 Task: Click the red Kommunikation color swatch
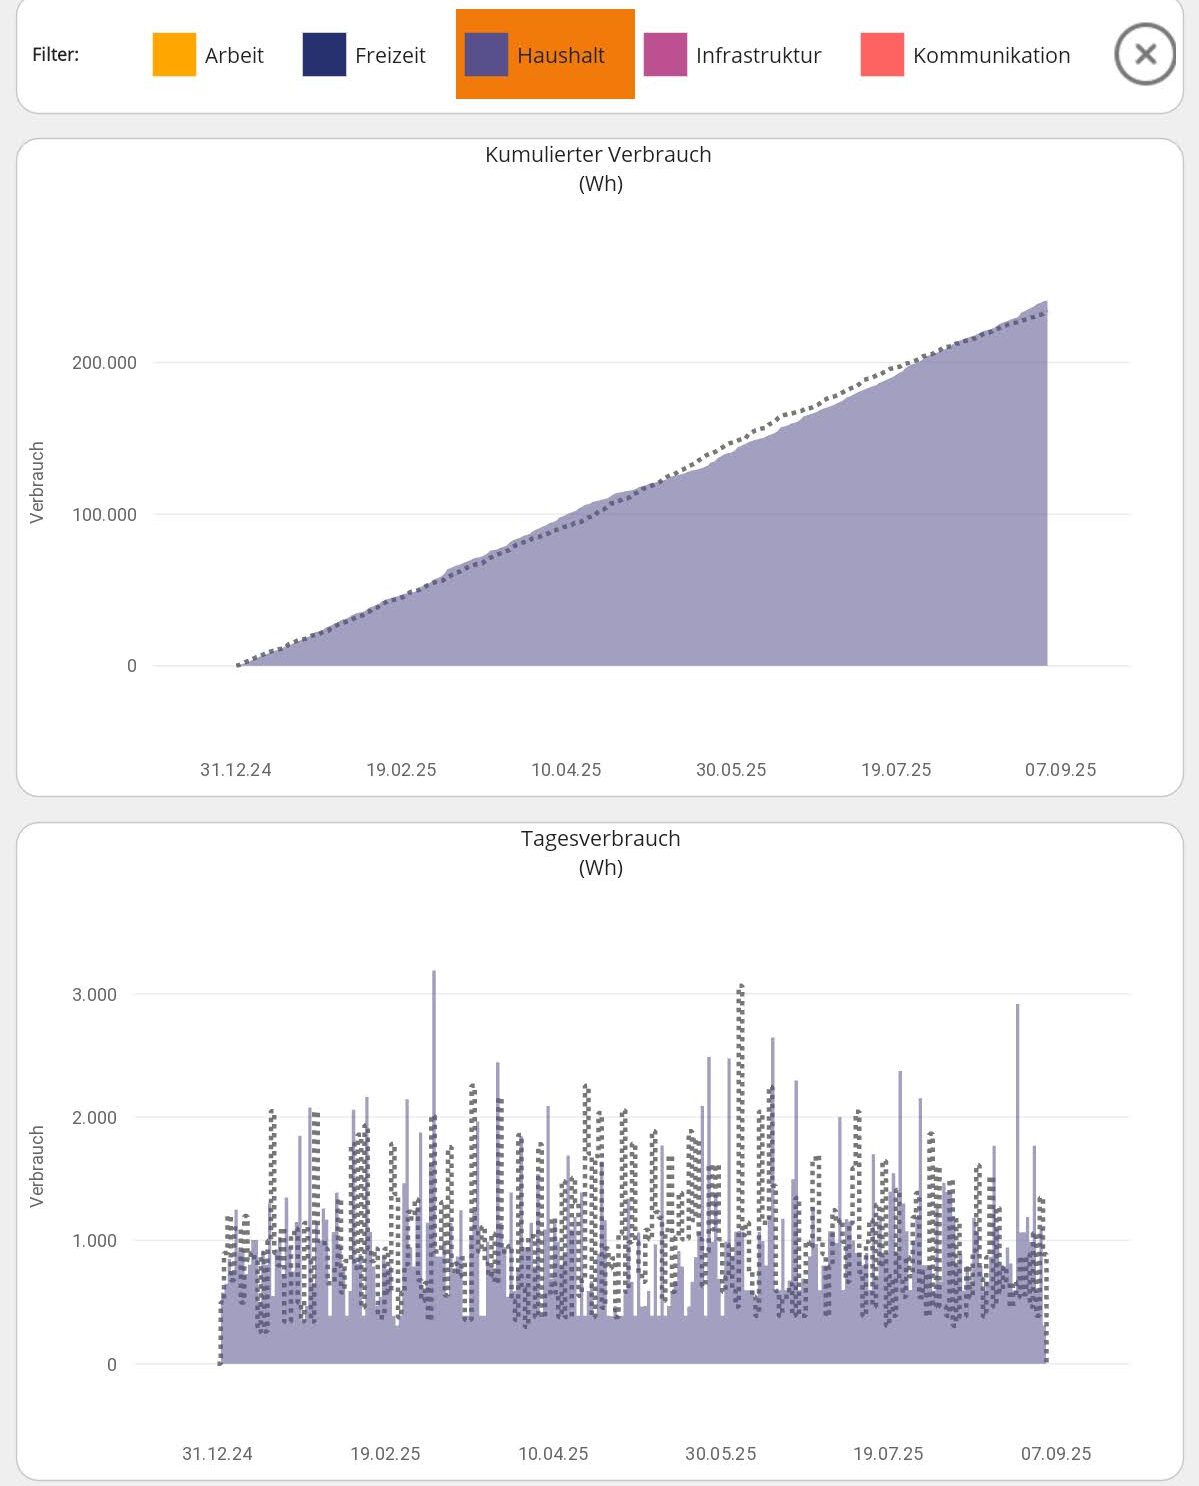(882, 55)
